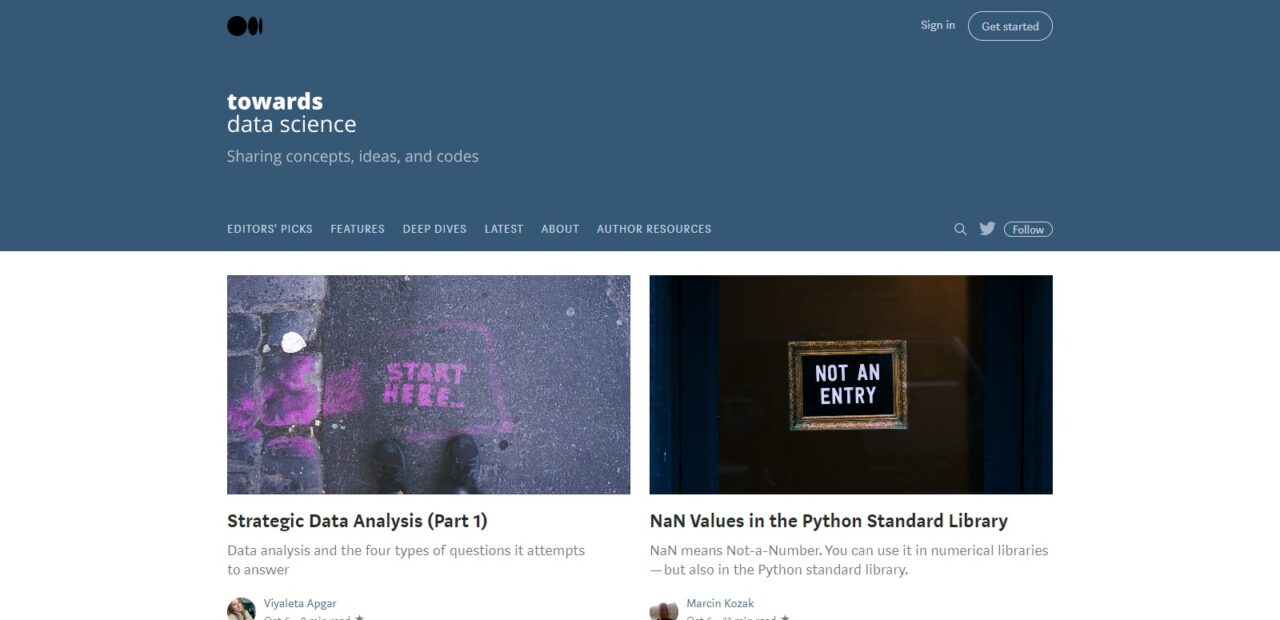Open Strategic Data Analysis (Part 1) article title
This screenshot has height=620, width=1280.
click(x=357, y=521)
